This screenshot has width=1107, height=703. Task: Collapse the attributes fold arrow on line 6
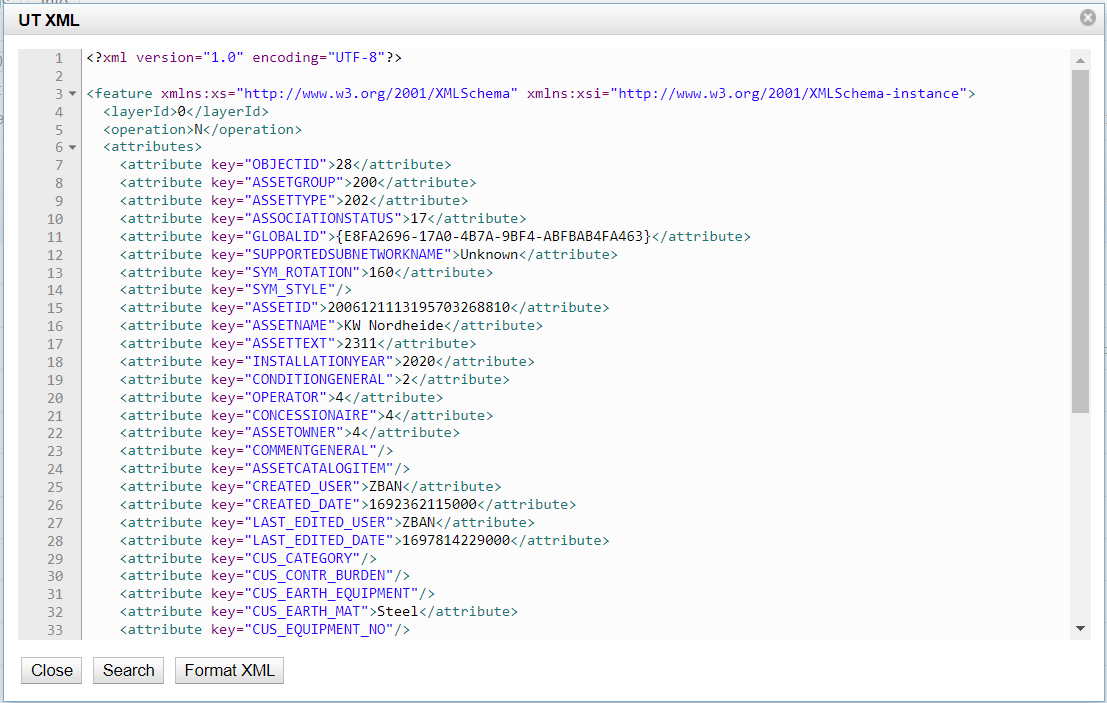(x=72, y=148)
